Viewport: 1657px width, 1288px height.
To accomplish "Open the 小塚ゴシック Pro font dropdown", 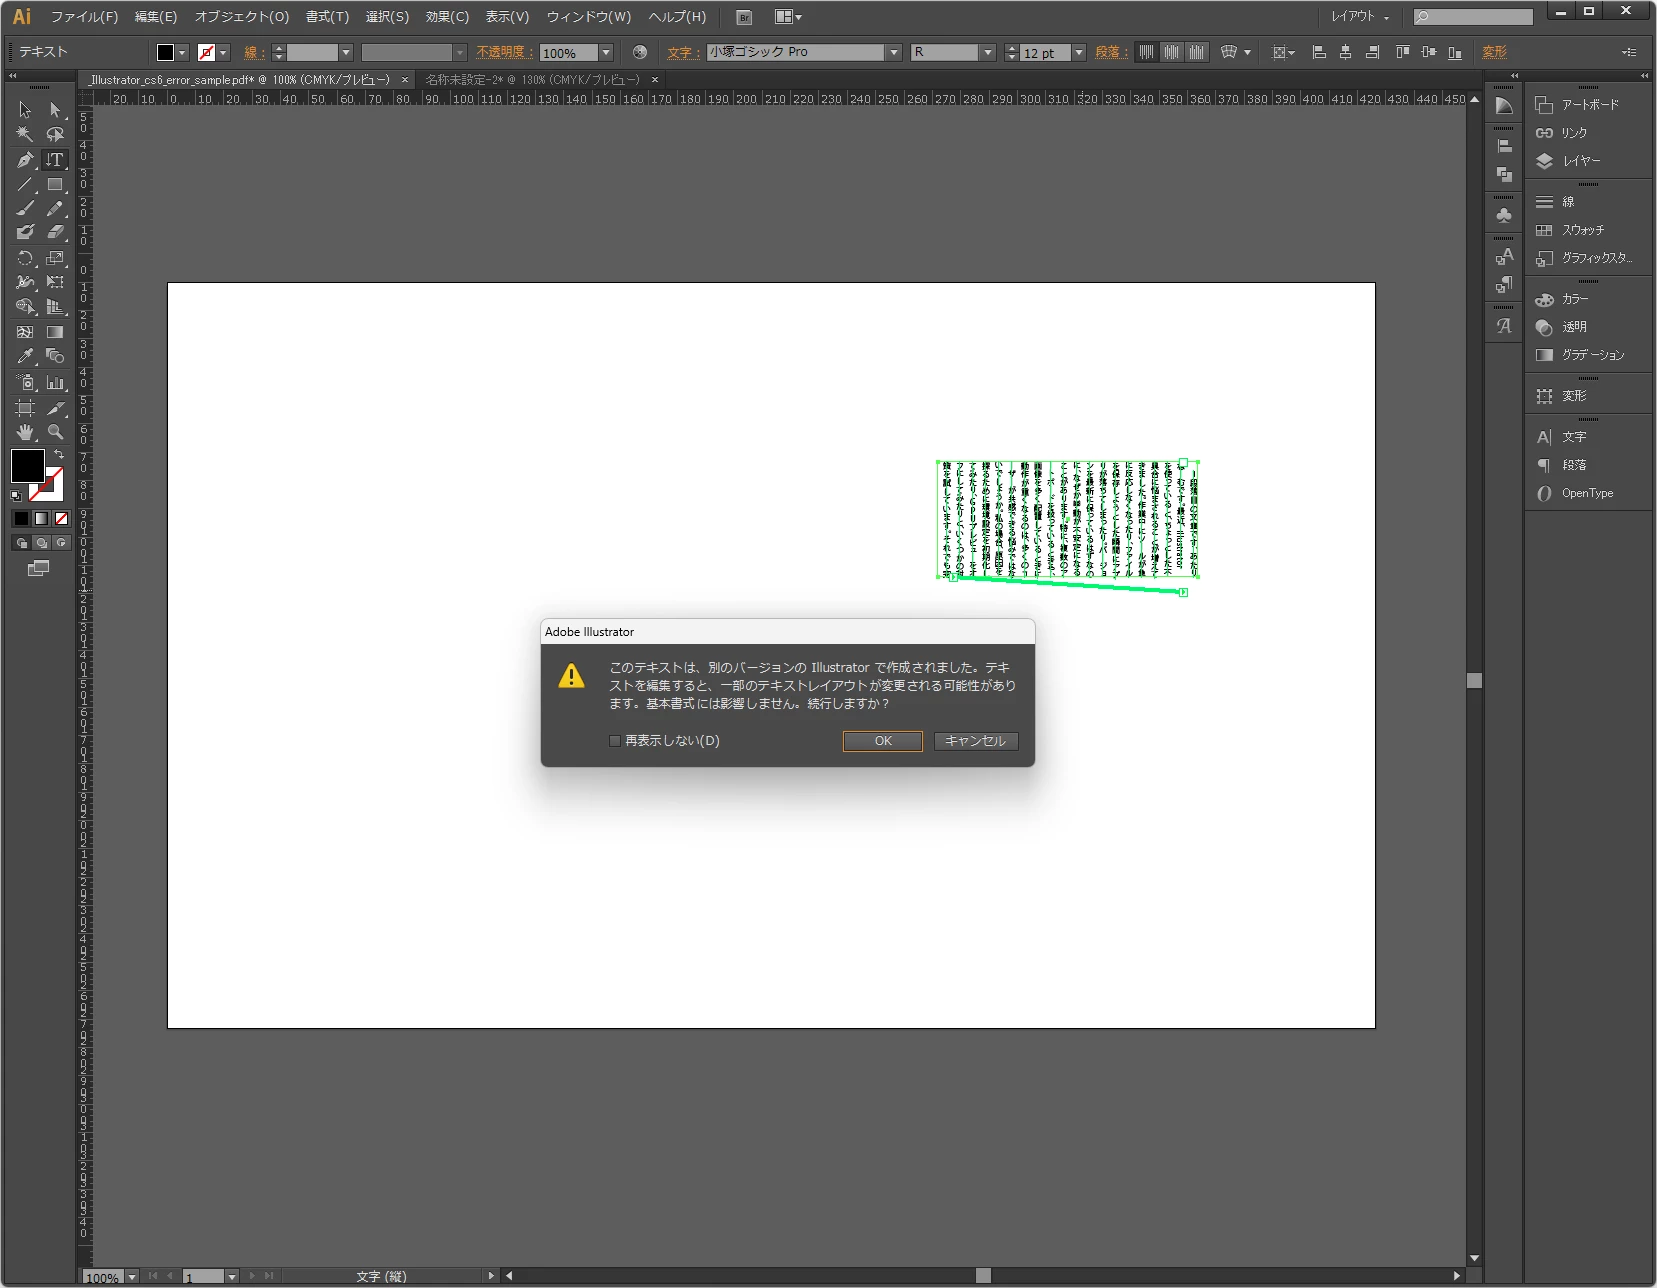I will [x=894, y=53].
